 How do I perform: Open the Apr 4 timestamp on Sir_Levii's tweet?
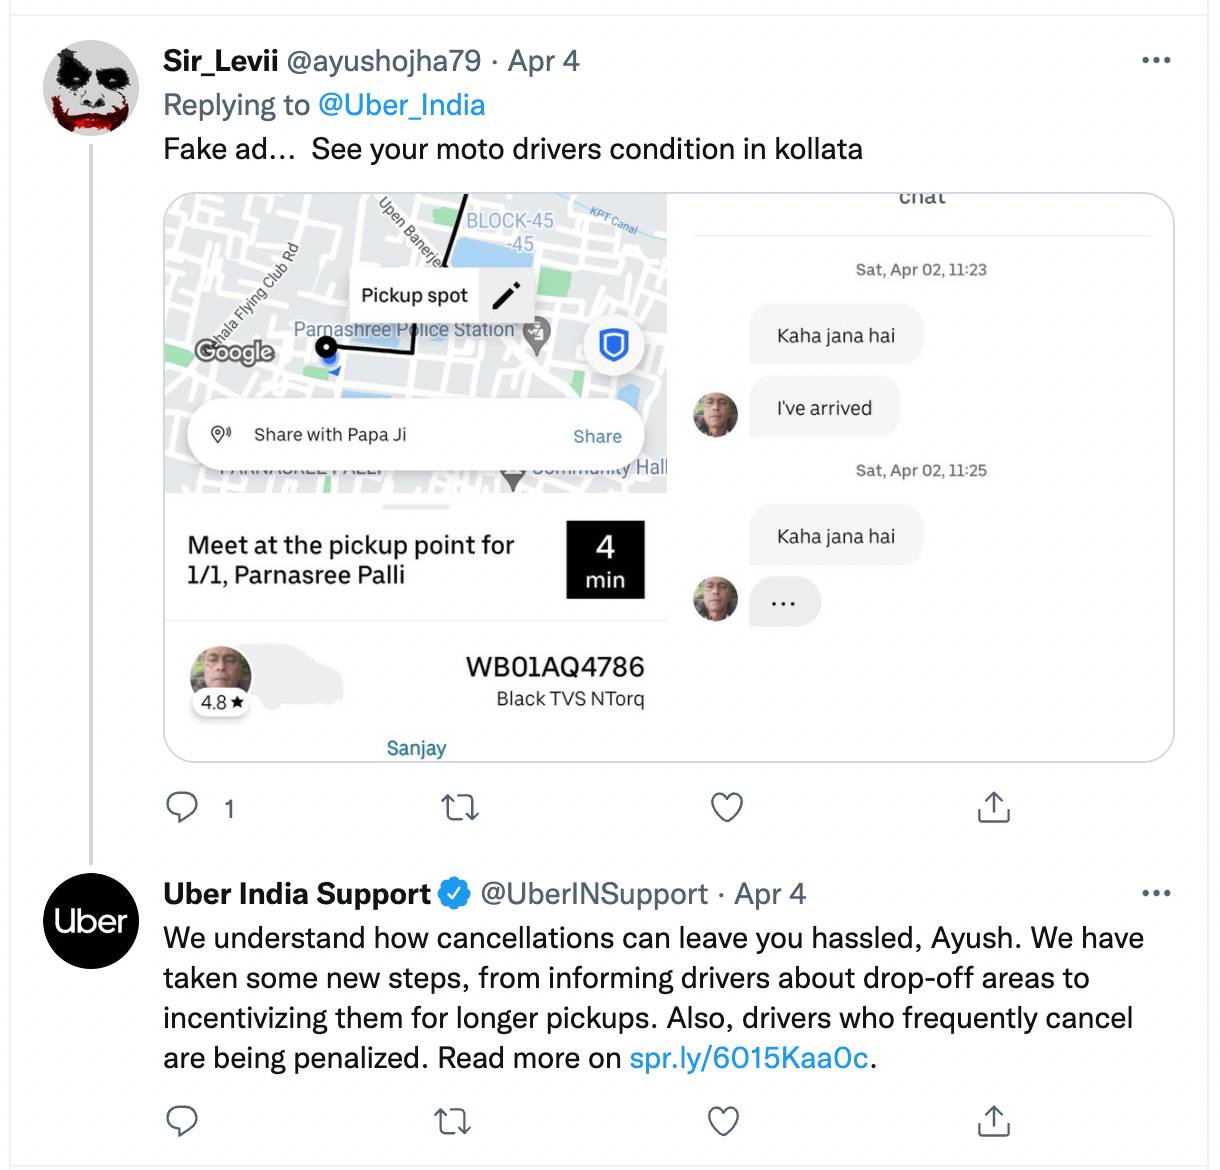click(x=543, y=61)
